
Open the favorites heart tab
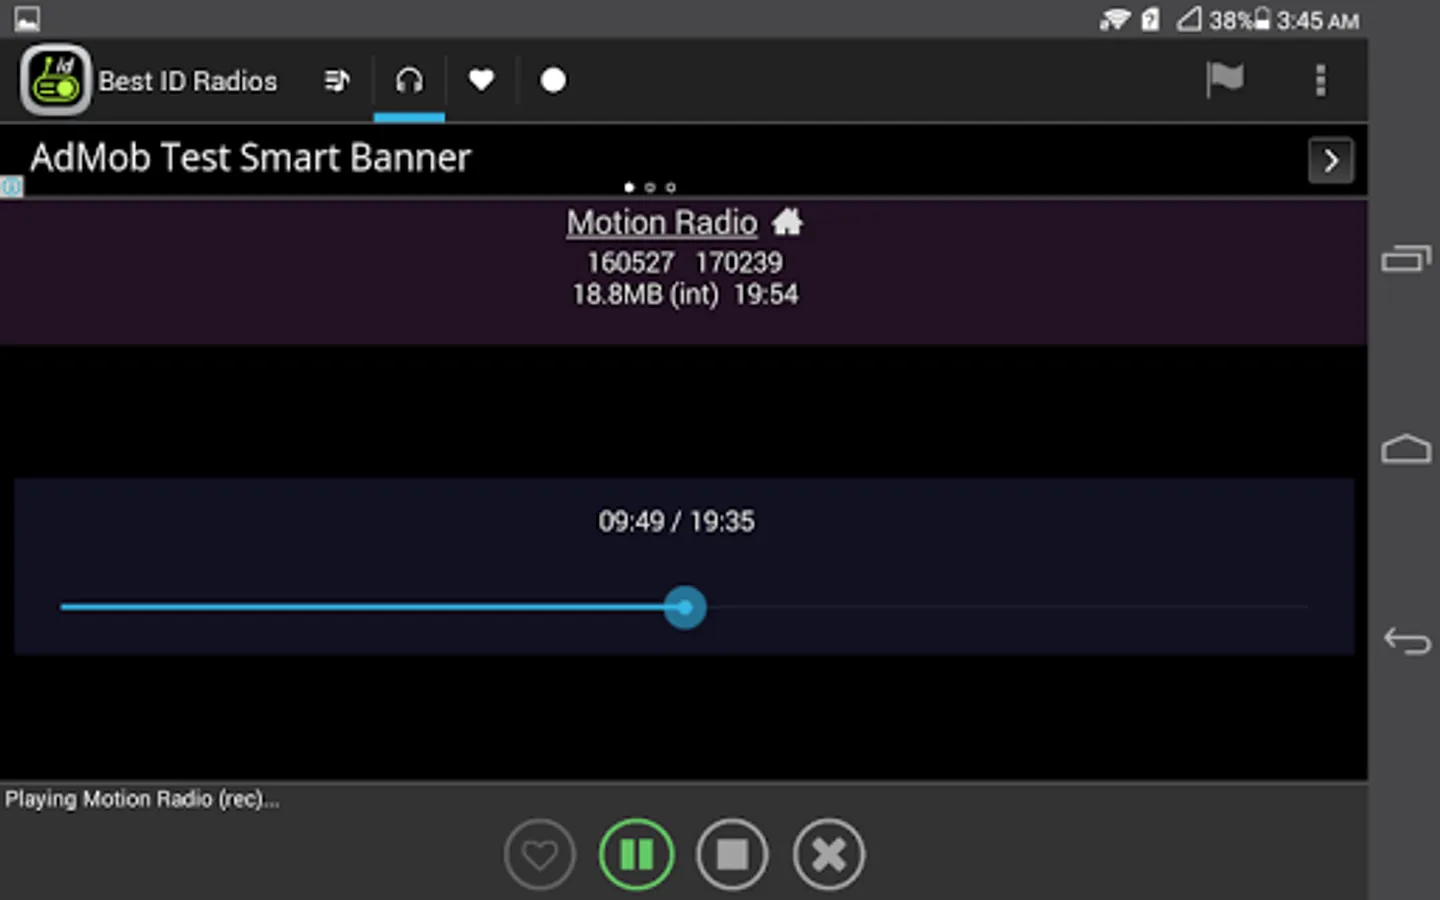click(481, 81)
